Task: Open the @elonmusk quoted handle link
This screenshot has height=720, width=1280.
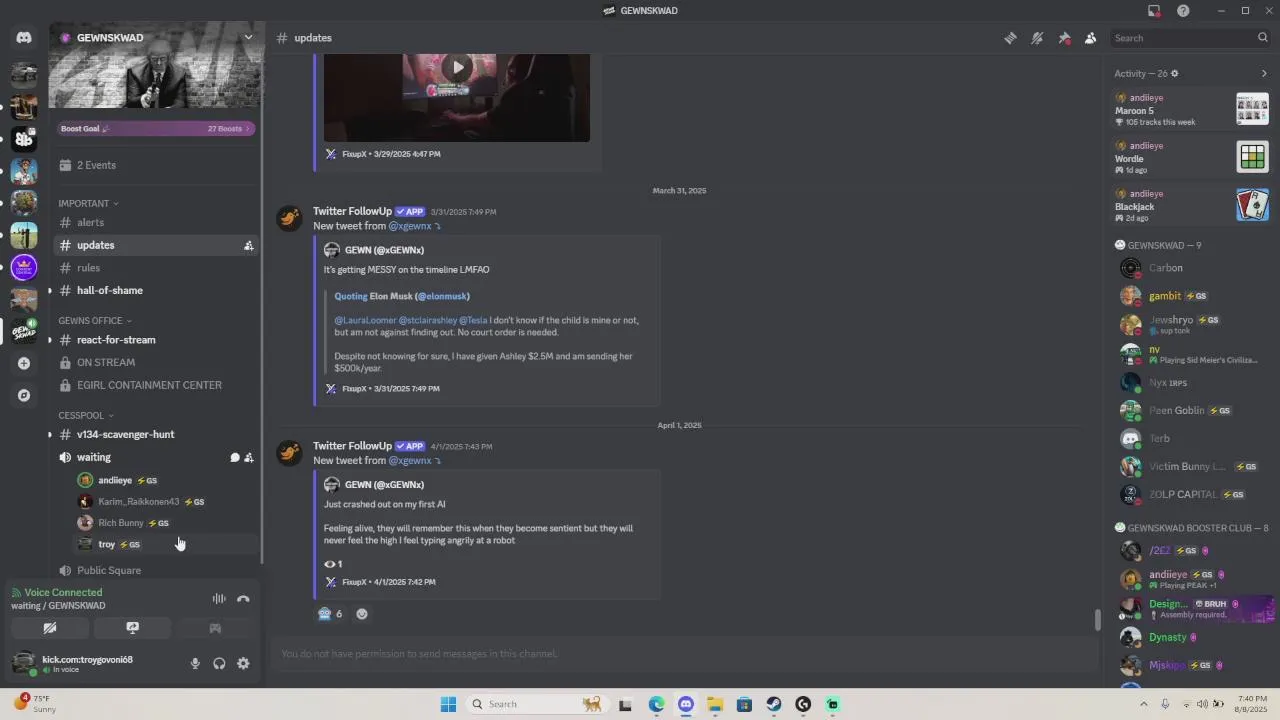Action: click(x=443, y=296)
